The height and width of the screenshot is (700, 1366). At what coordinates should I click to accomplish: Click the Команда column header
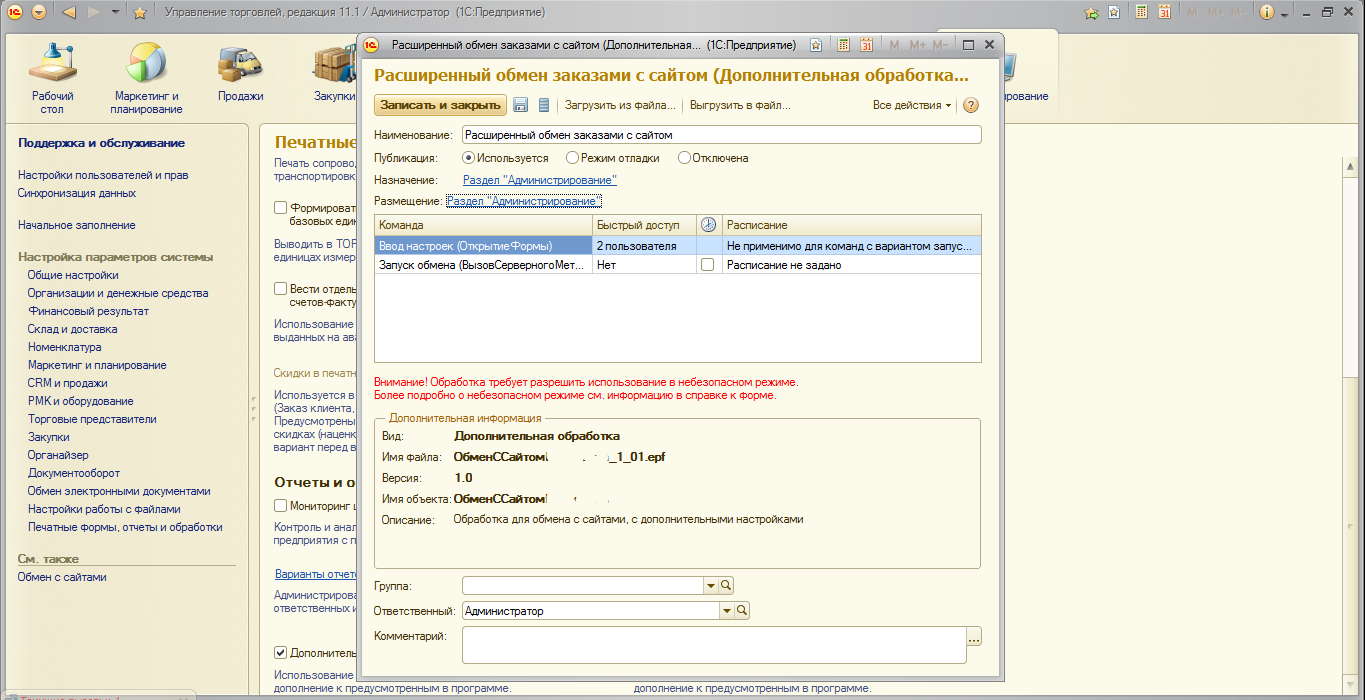click(x=483, y=225)
